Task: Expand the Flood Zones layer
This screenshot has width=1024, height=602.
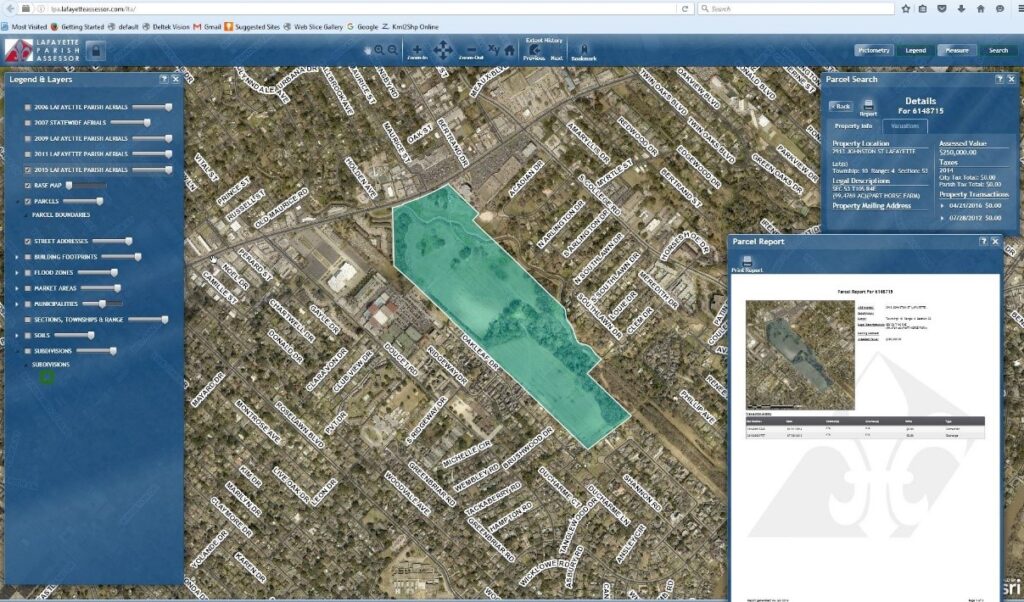Action: pyautogui.click(x=17, y=272)
